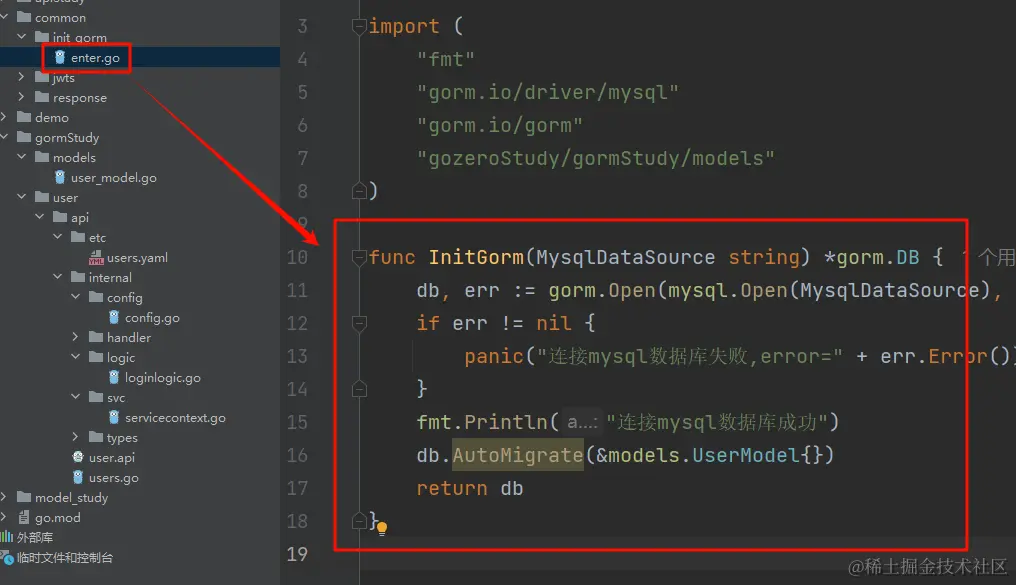Click the "gozeroStudy/gormStudy/models" import path
The width and height of the screenshot is (1016, 585).
coord(595,158)
